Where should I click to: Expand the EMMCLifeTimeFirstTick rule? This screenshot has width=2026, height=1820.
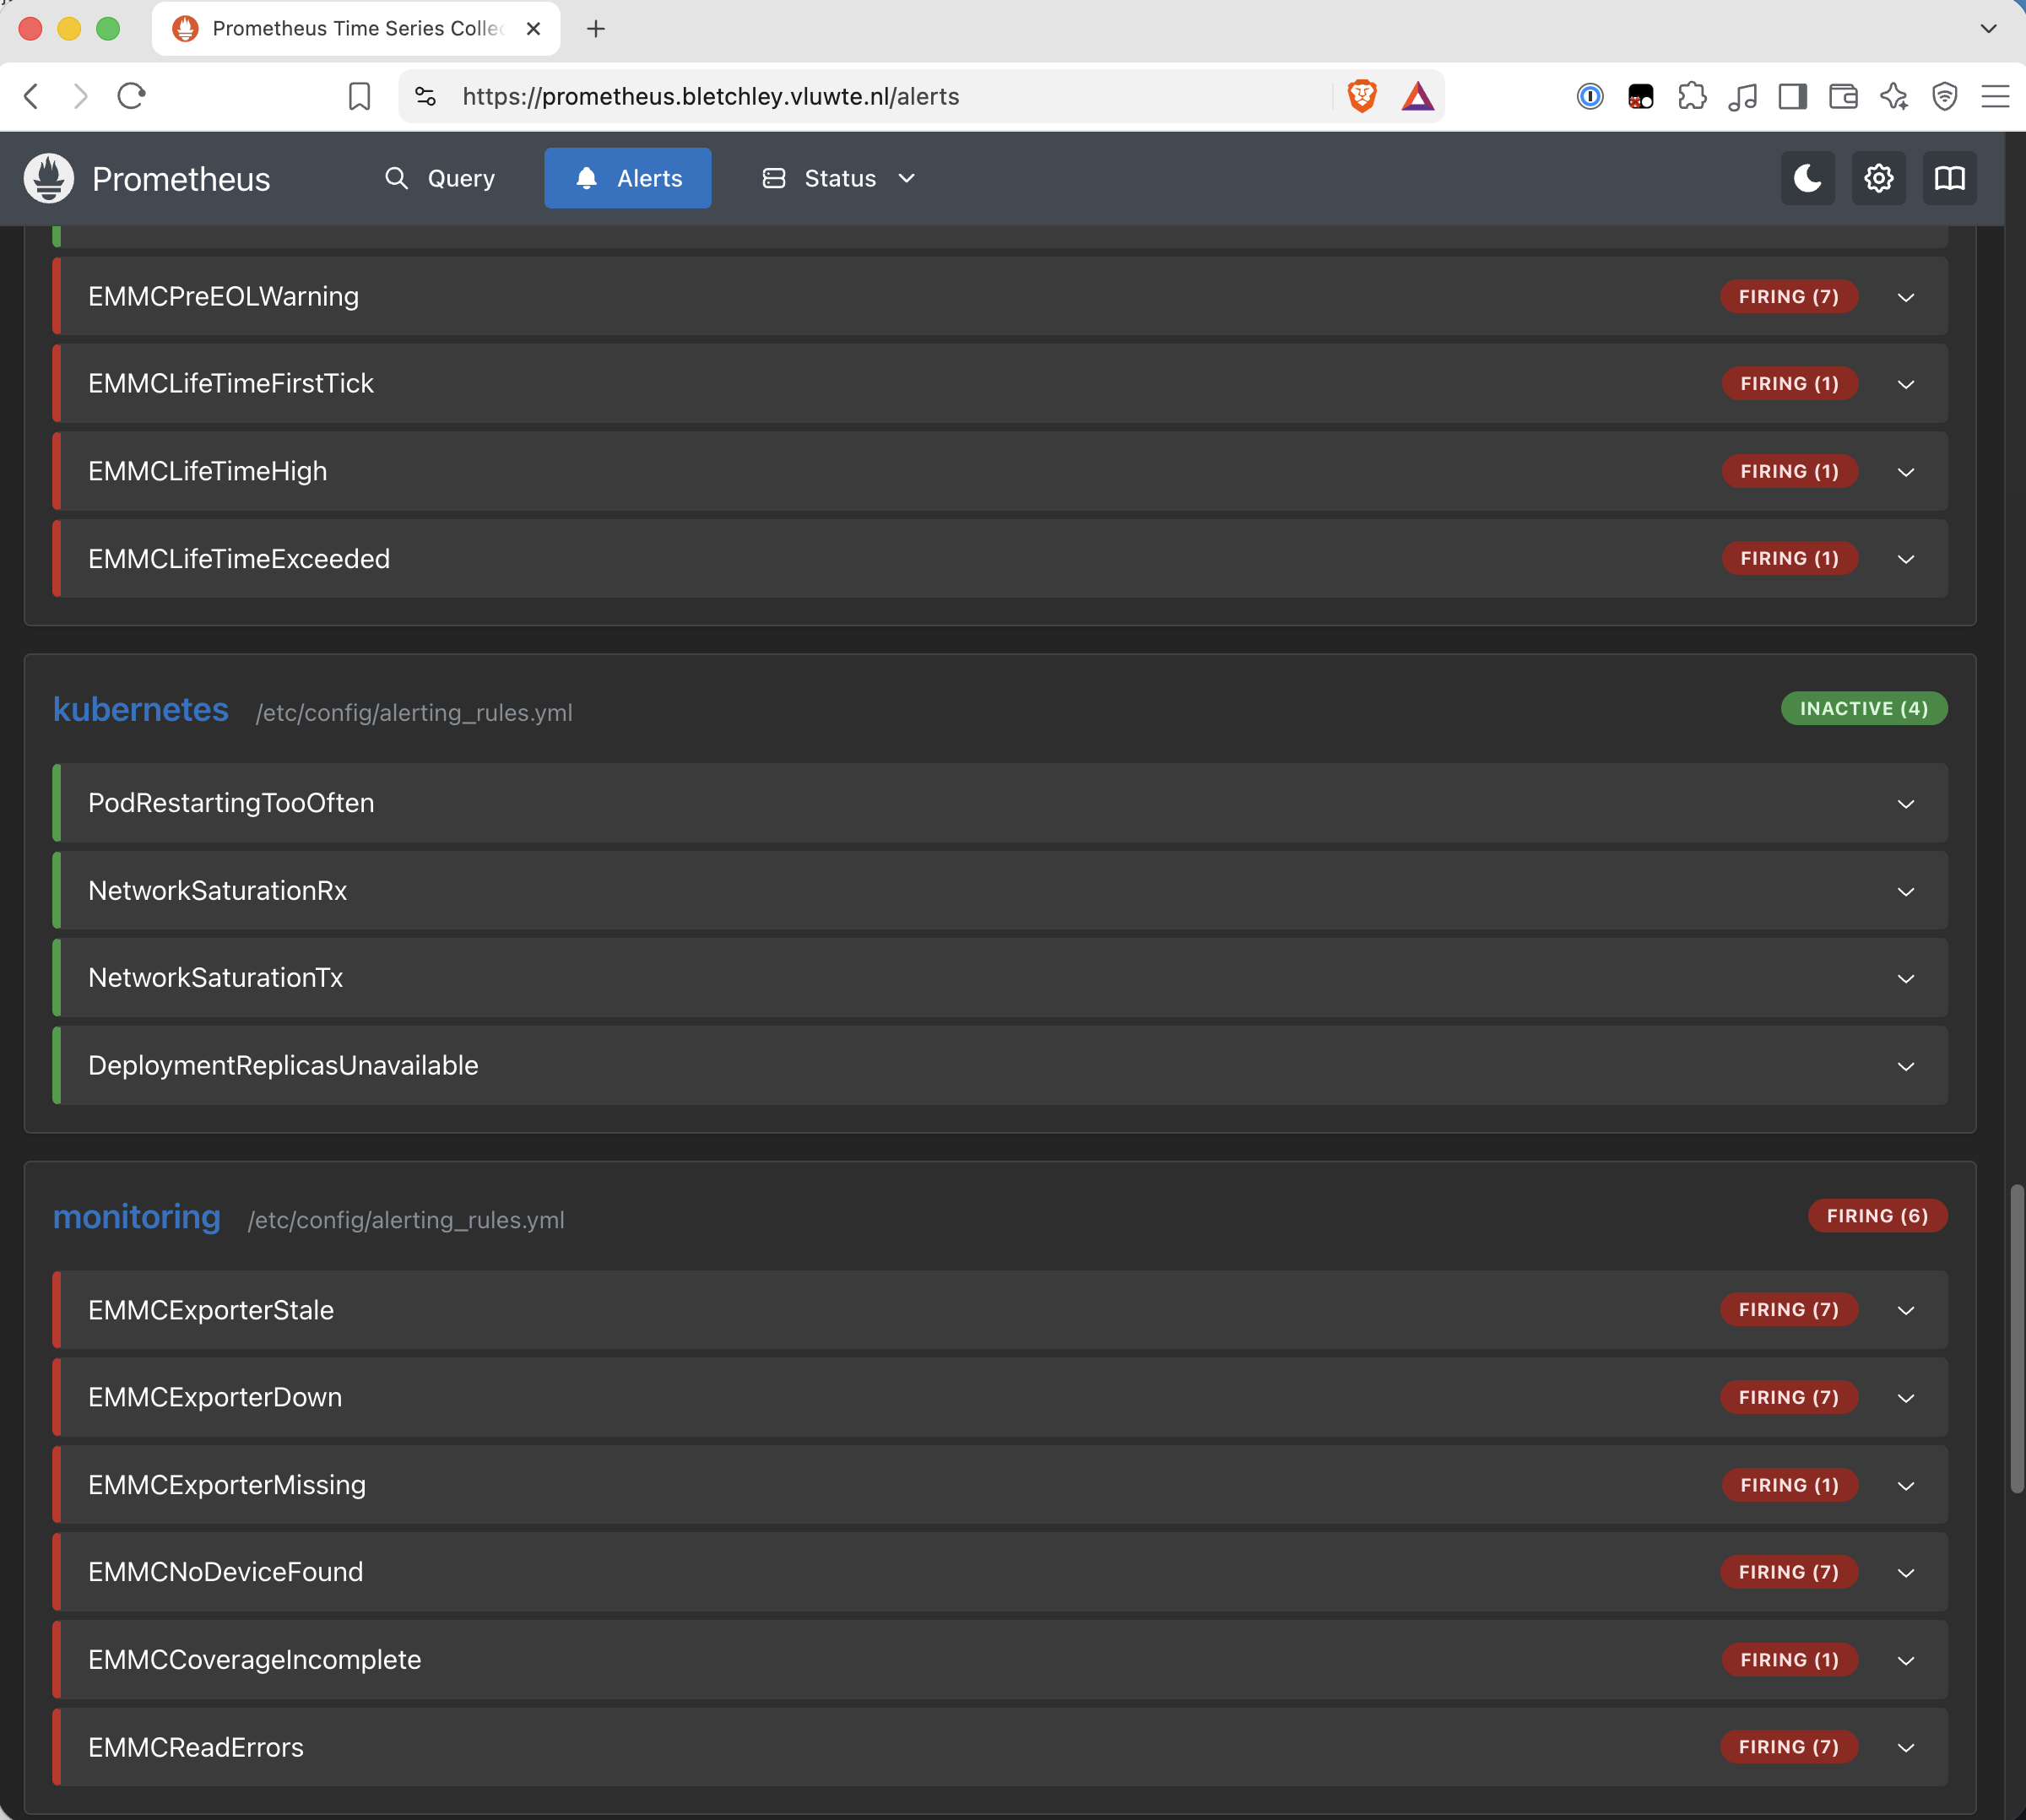[1000, 383]
